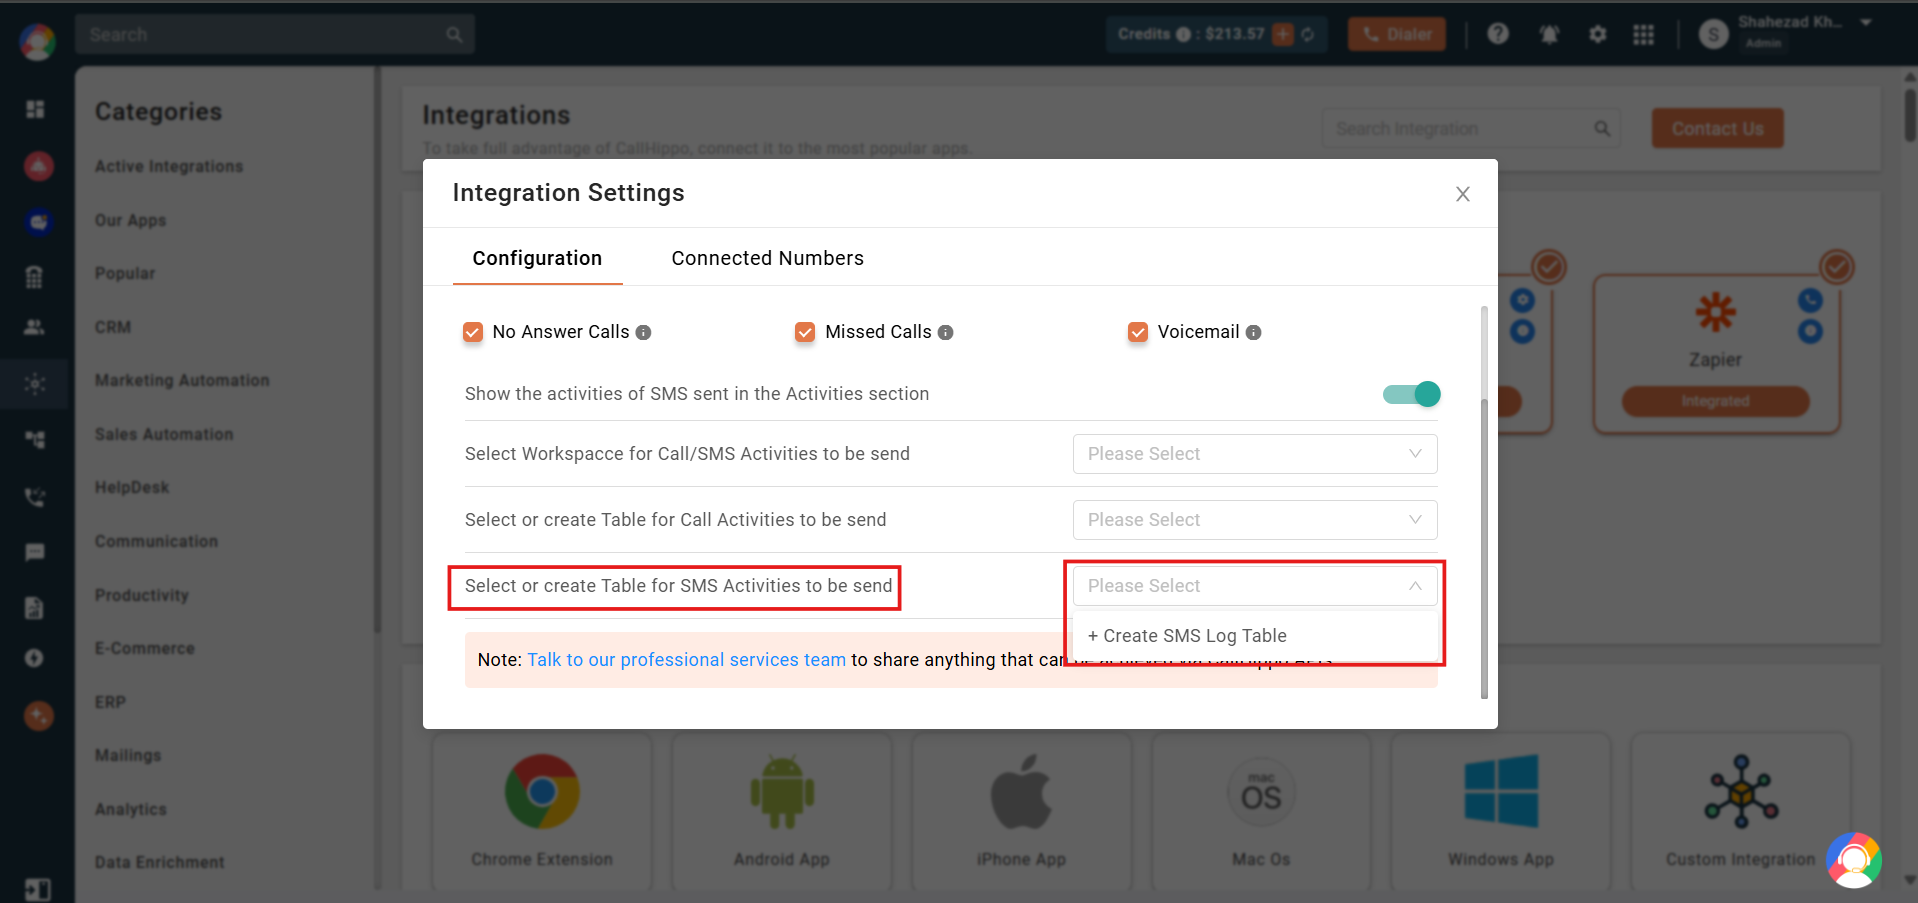Select ERP category
Screen dimensions: 1918x903
pos(110,702)
